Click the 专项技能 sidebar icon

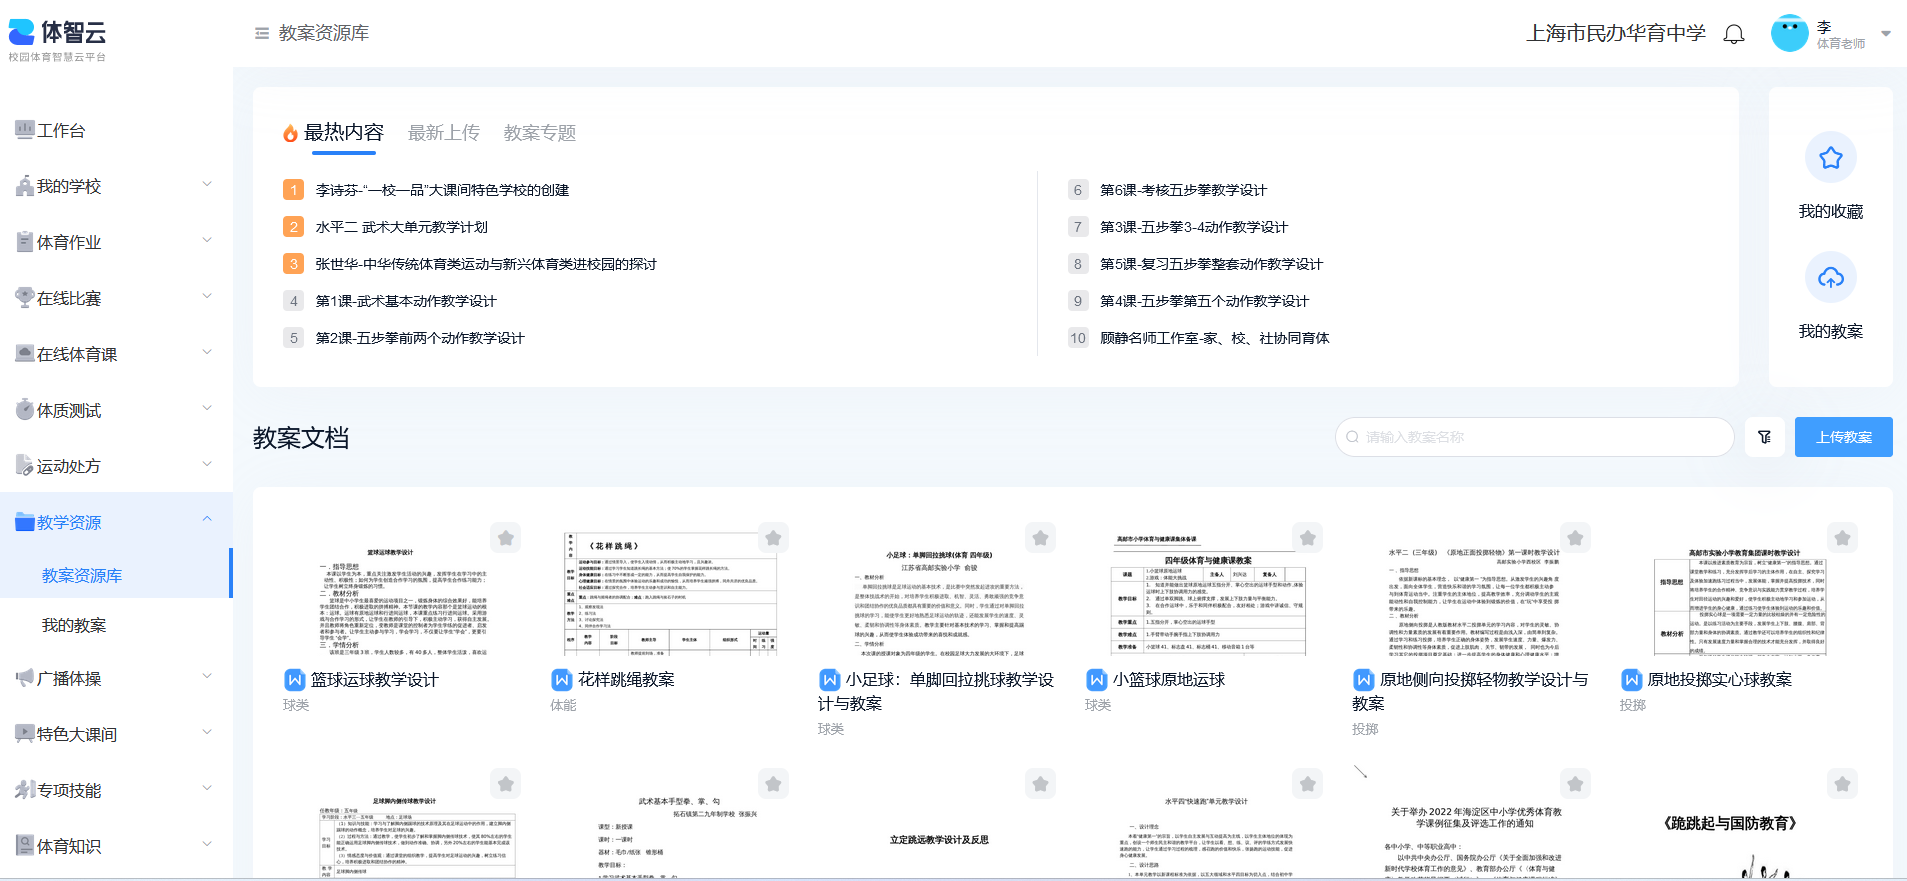point(25,789)
